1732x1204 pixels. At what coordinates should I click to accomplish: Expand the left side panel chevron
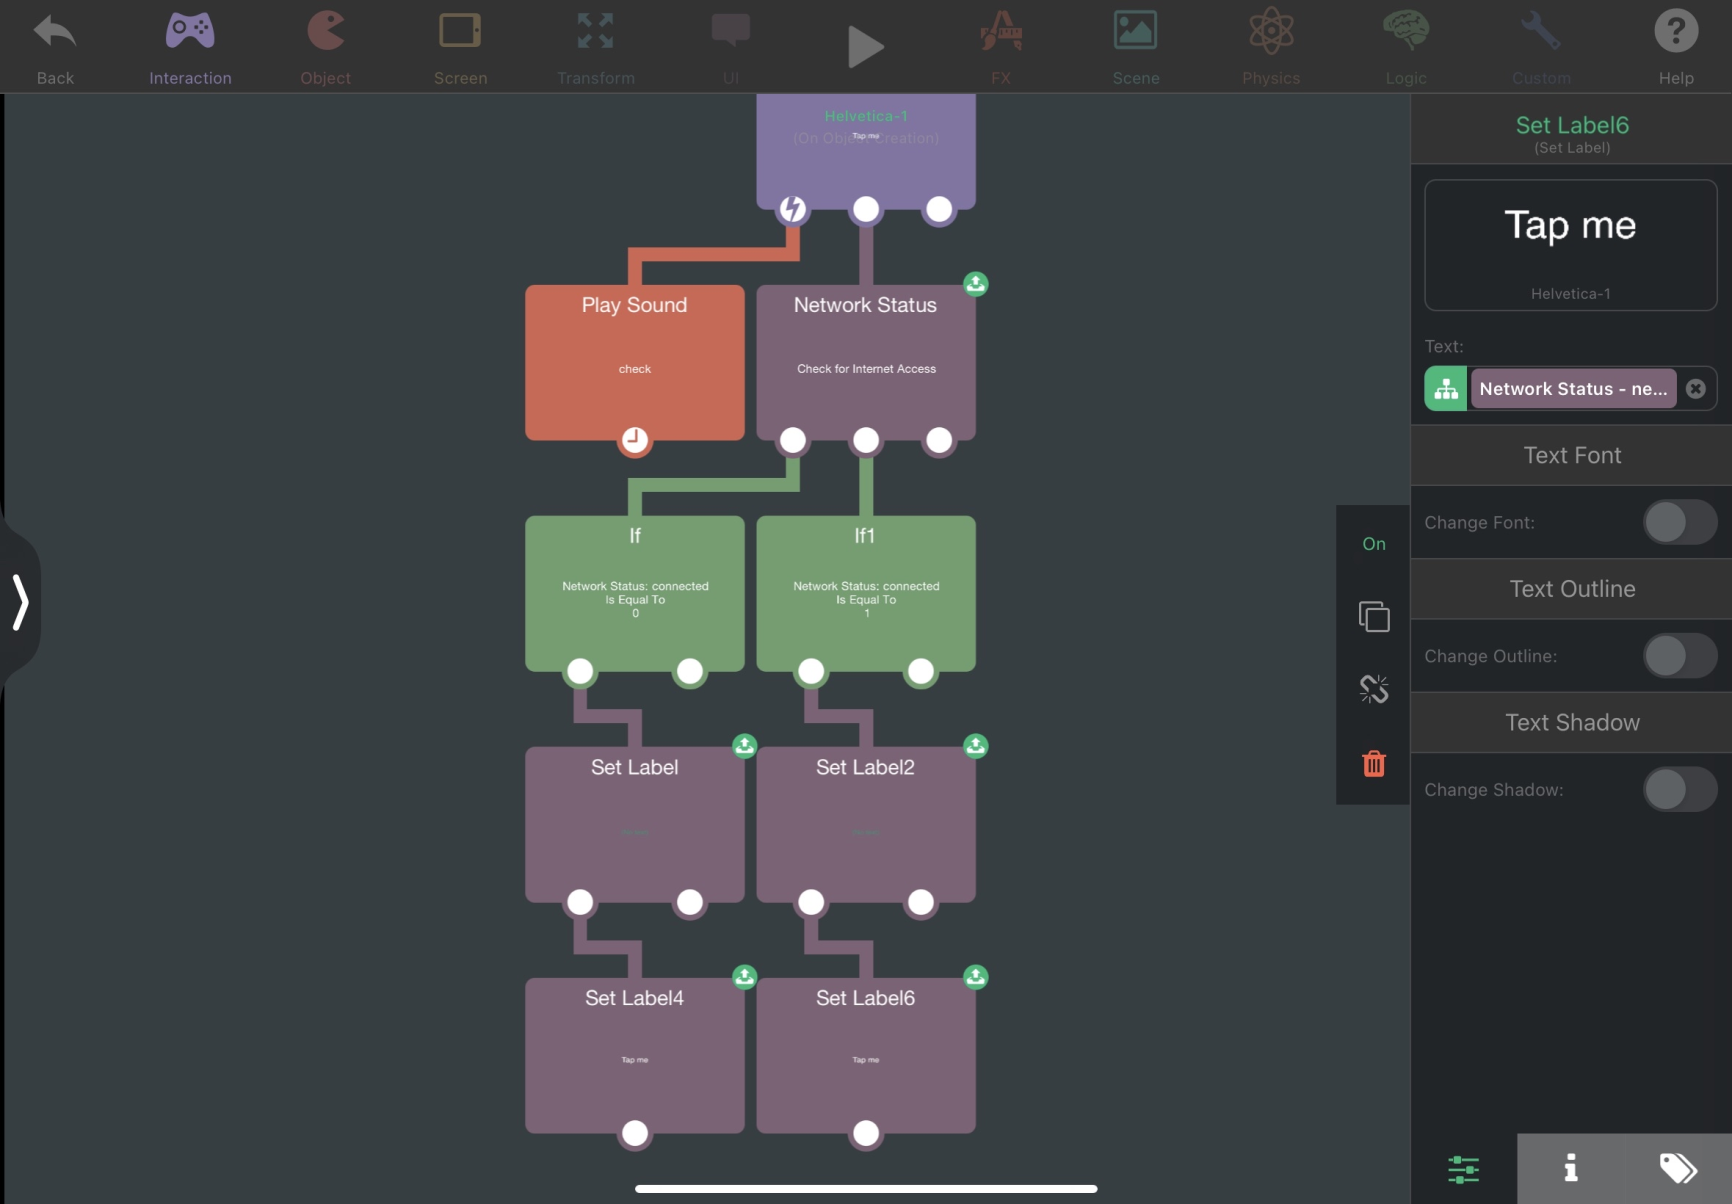coord(20,602)
